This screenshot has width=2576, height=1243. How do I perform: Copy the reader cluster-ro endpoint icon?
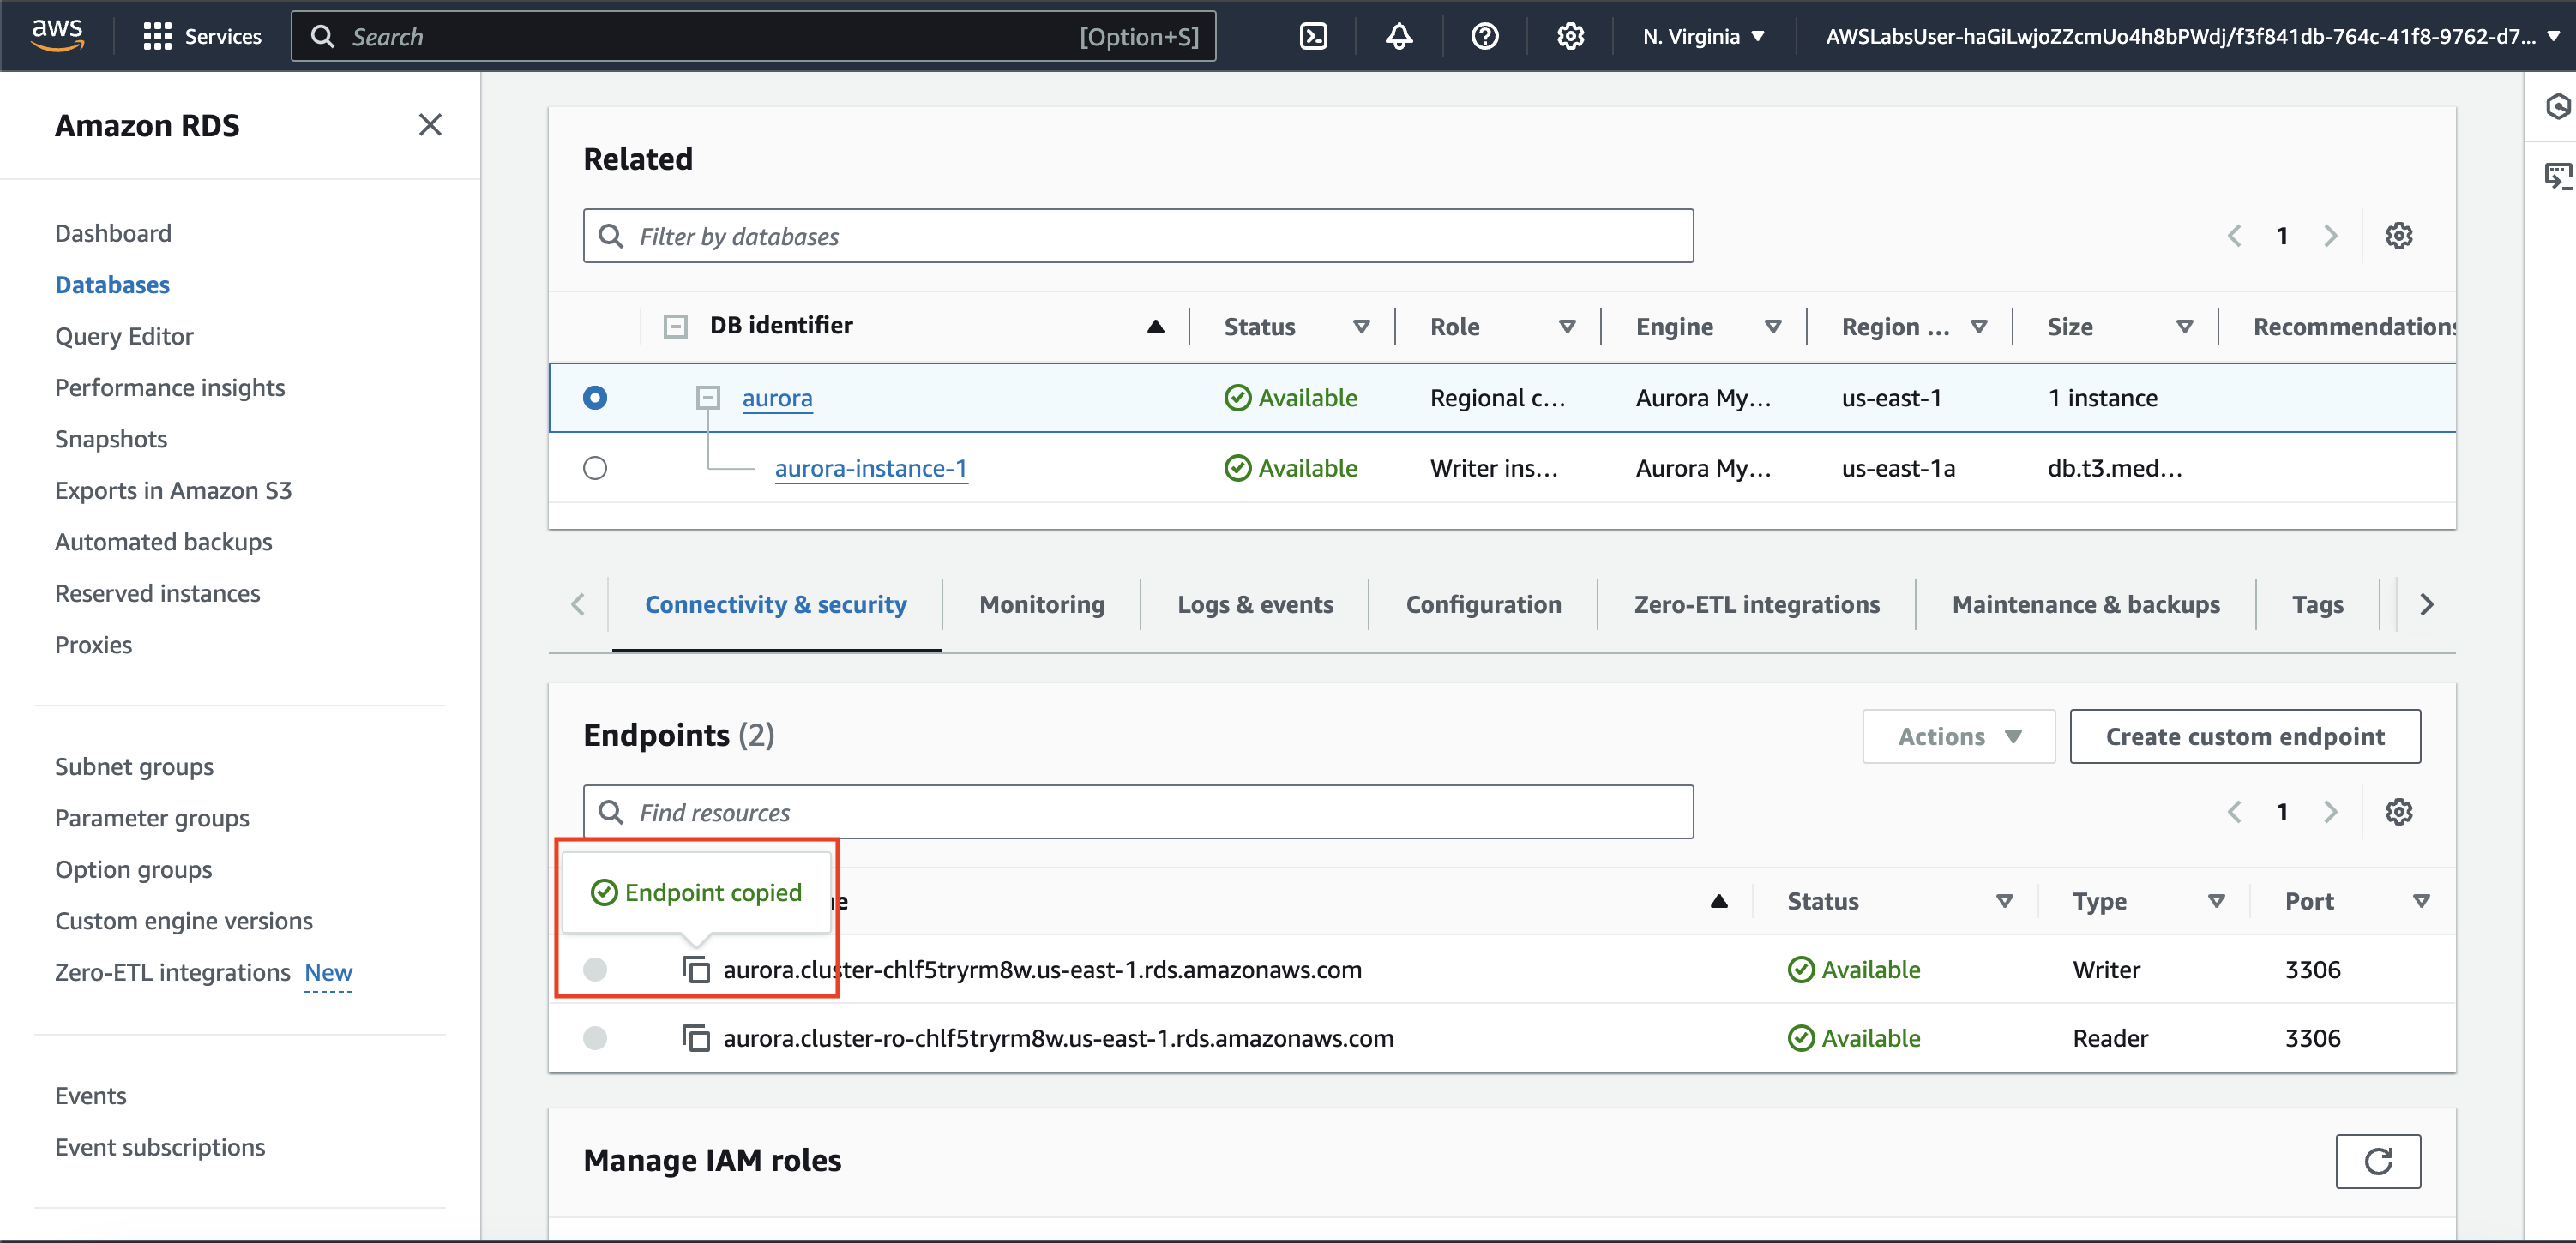pos(696,1038)
